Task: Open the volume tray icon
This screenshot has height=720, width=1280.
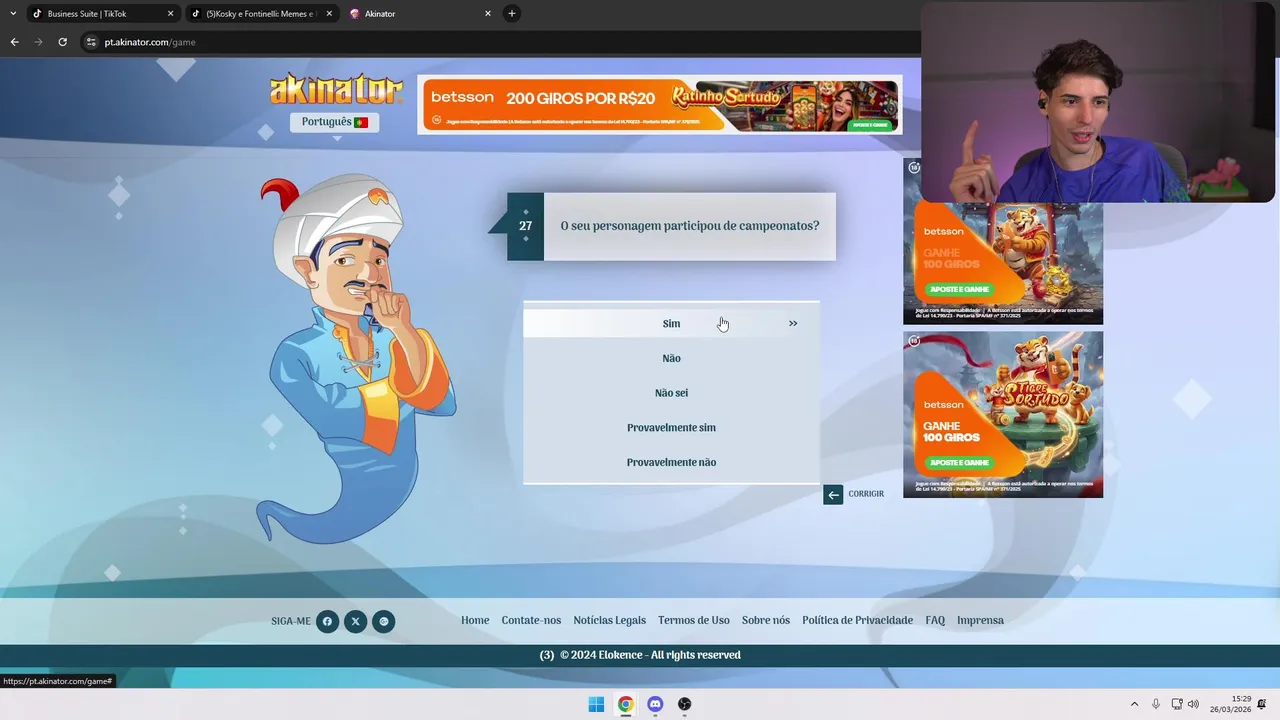Action: [1193, 704]
